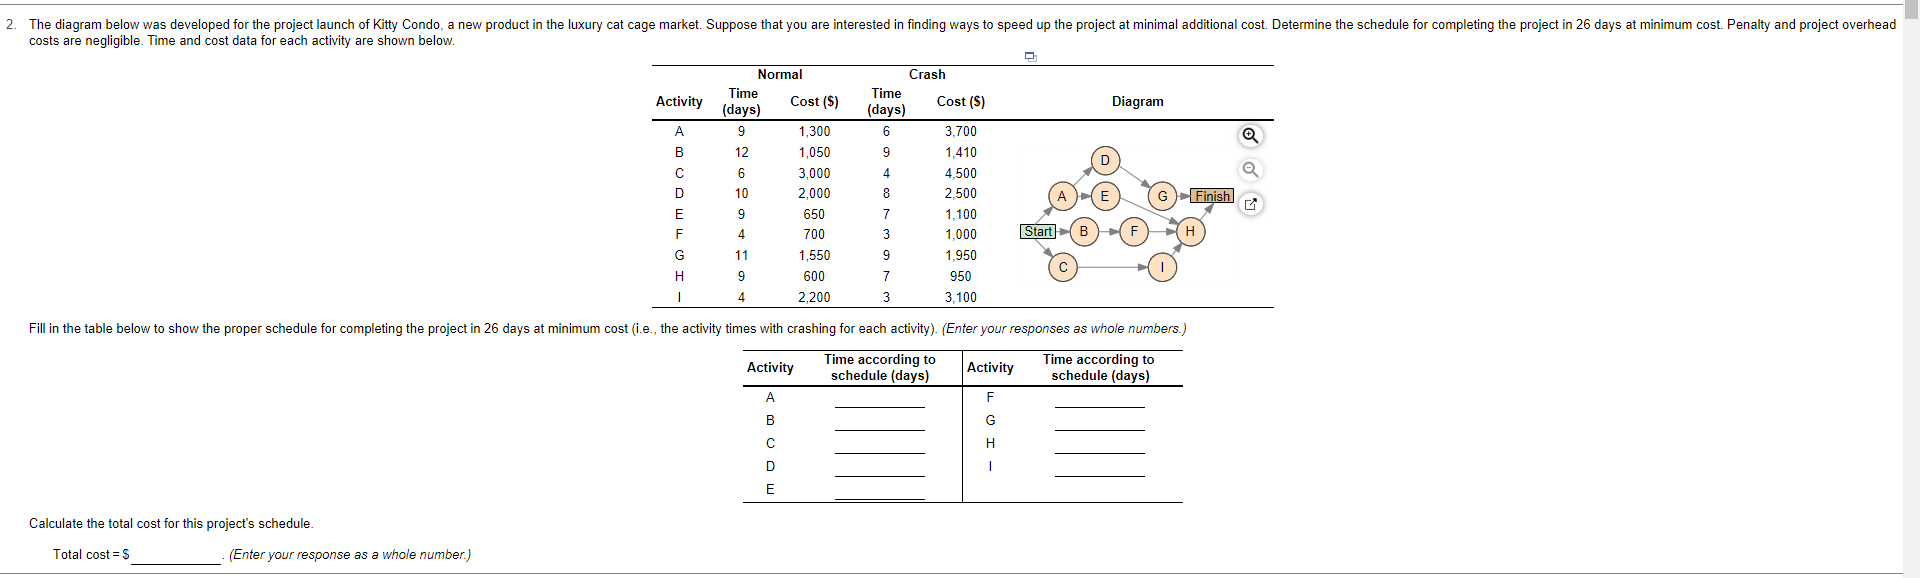This screenshot has width=1922, height=578.
Task: Select node D in the project diagram
Action: pyautogui.click(x=1105, y=159)
